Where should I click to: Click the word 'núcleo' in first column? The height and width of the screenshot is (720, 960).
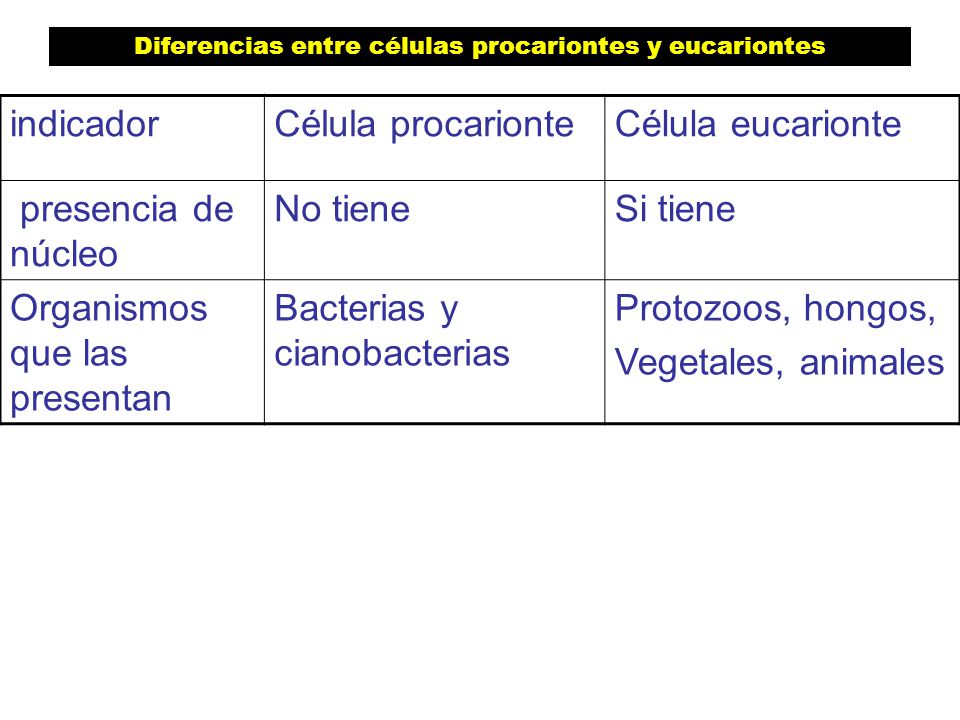(x=64, y=253)
